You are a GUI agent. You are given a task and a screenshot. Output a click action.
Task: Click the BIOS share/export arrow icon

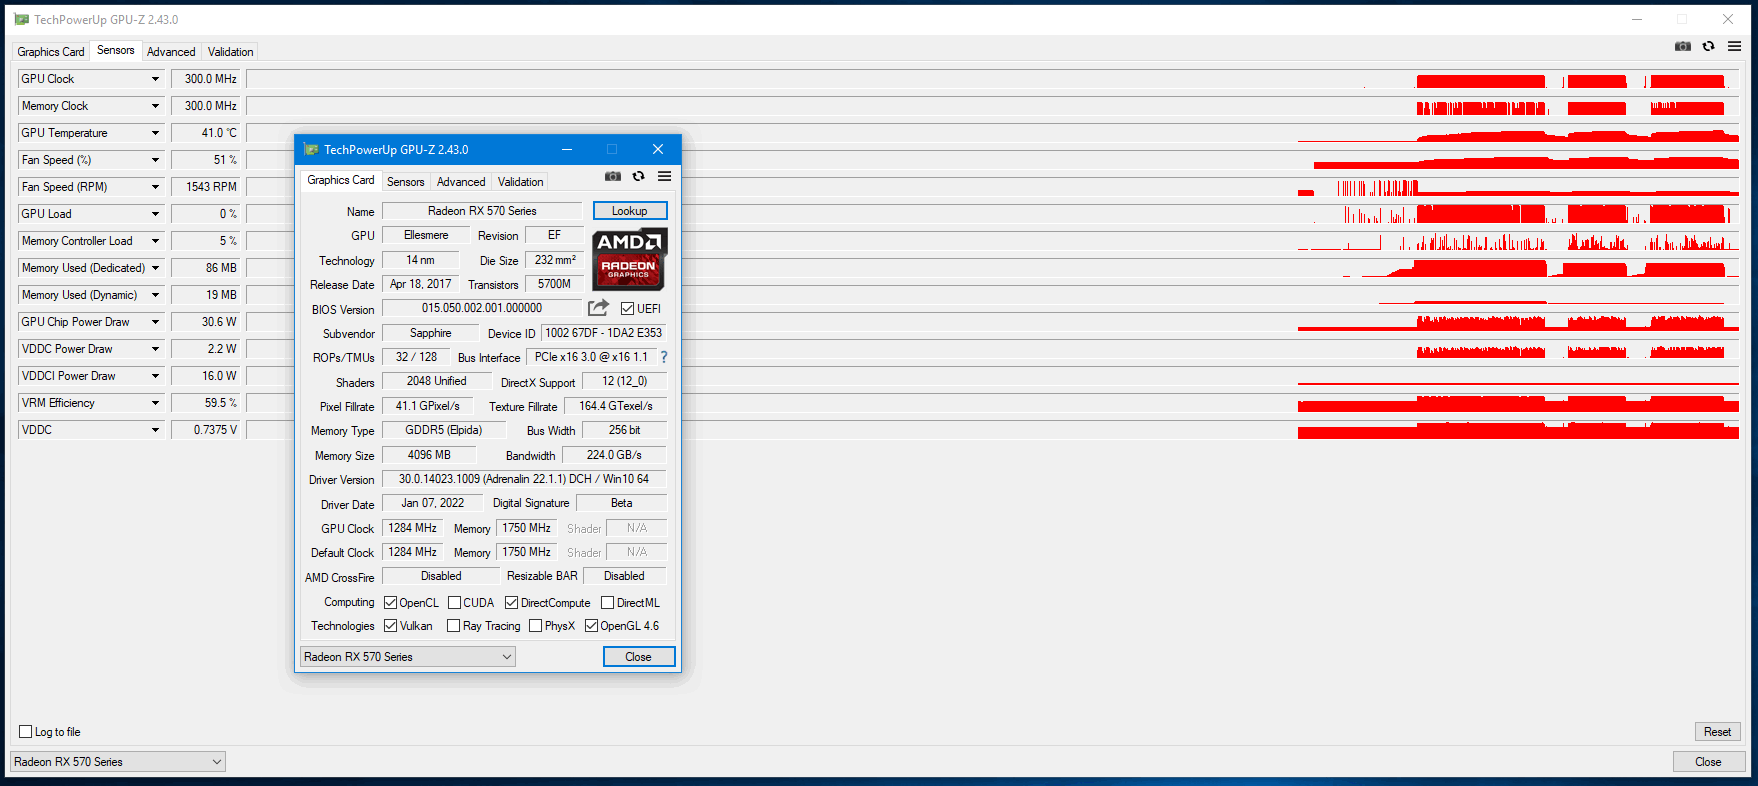click(598, 308)
